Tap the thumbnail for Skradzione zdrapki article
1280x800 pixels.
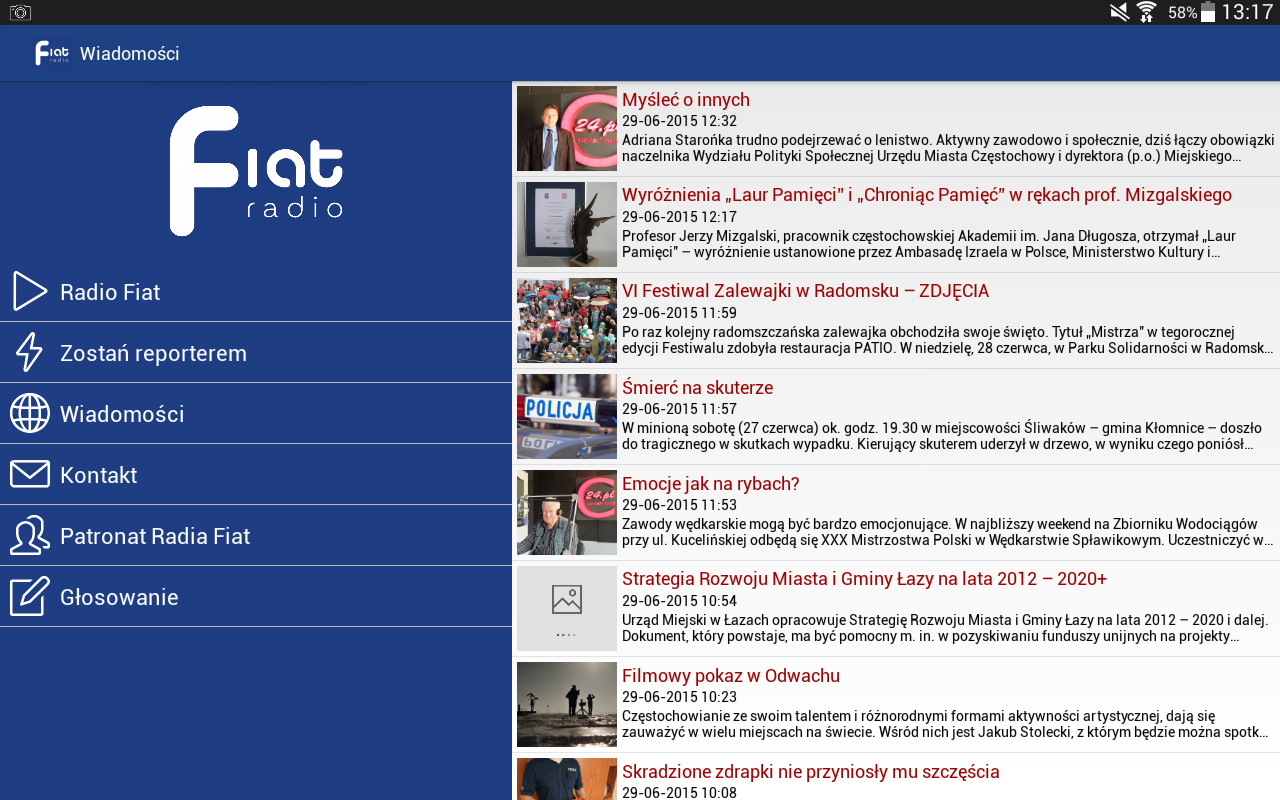tap(567, 779)
